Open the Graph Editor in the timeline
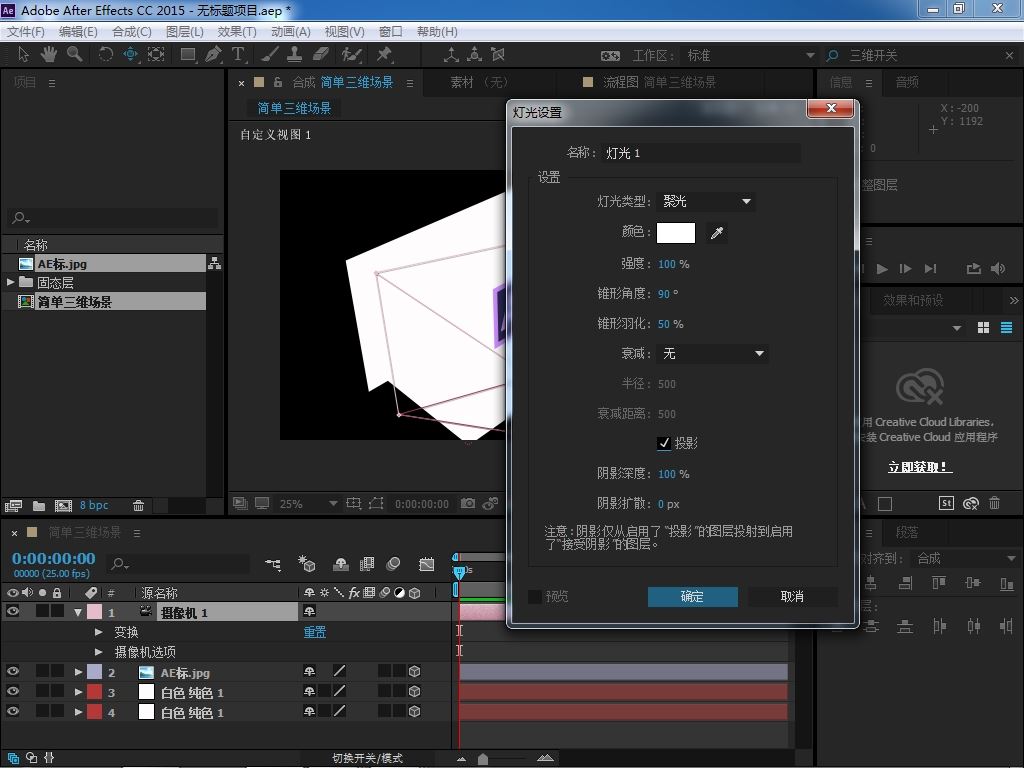Viewport: 1024px width, 768px height. (x=426, y=564)
